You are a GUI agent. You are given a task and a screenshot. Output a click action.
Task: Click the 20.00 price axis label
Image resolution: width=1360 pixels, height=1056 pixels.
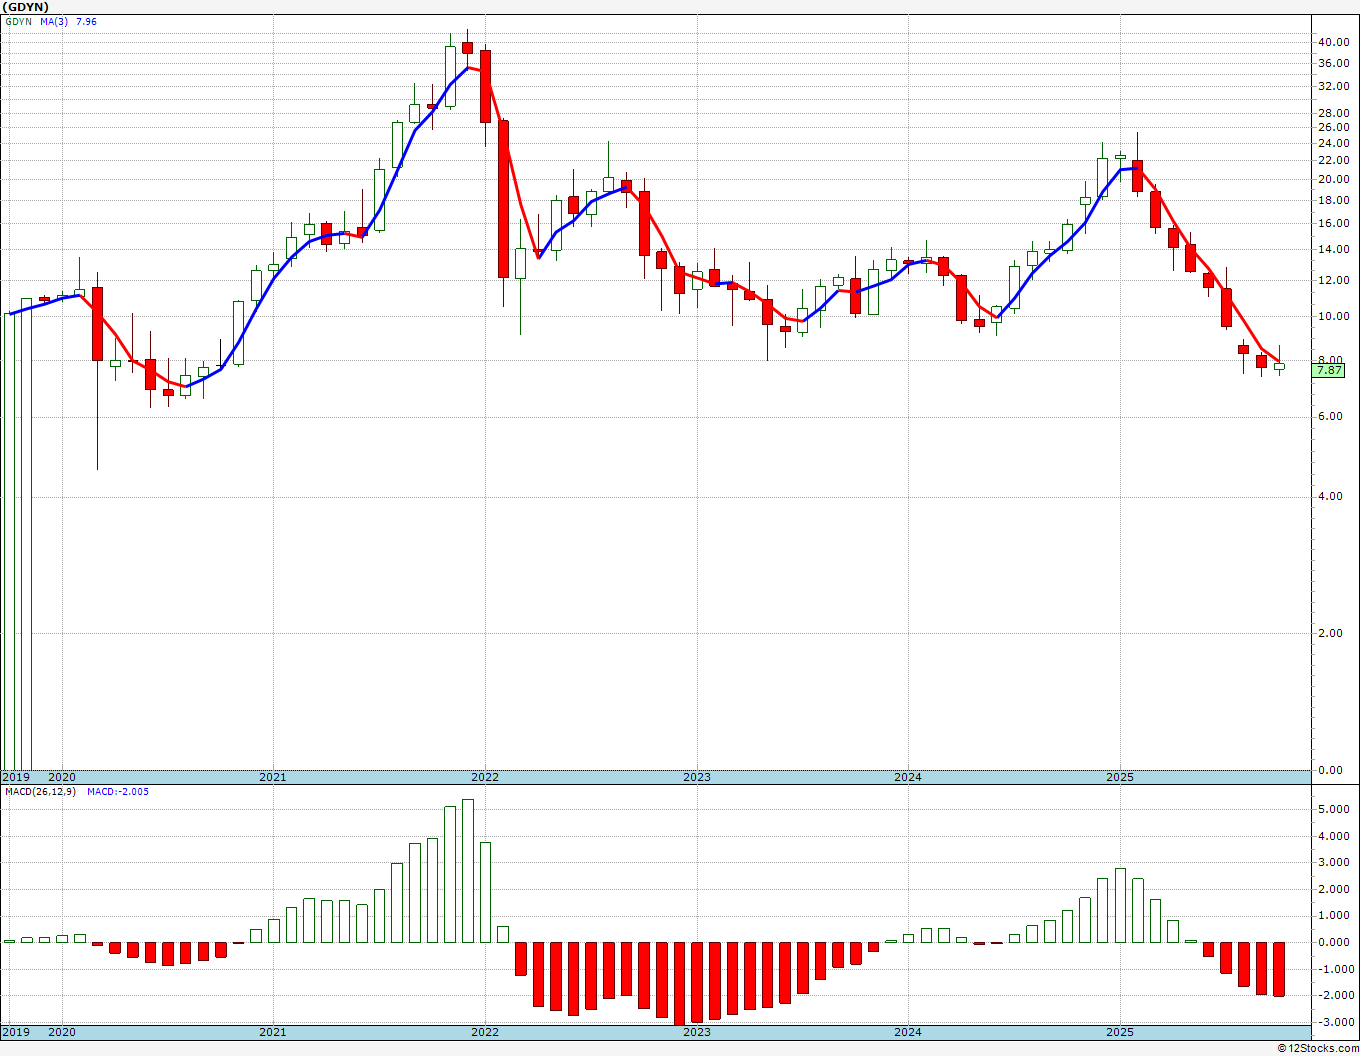(1333, 180)
